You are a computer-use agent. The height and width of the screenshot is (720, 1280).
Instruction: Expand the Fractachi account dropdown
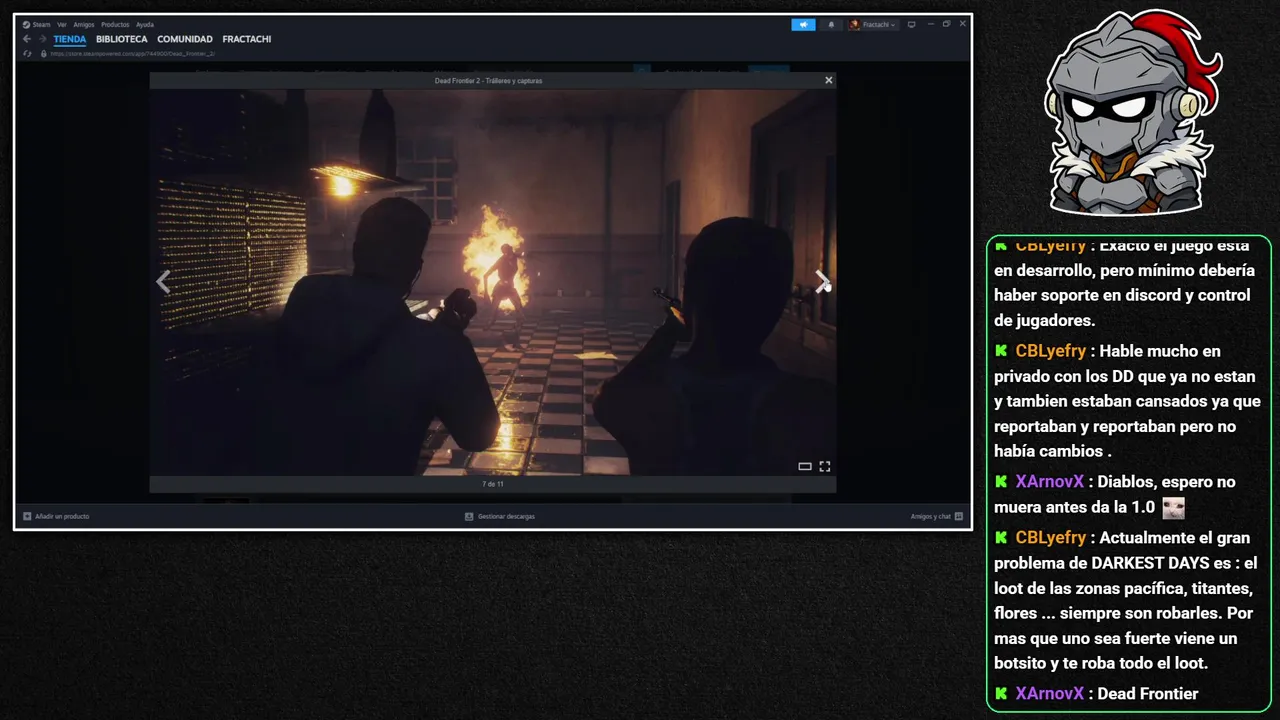click(x=873, y=24)
